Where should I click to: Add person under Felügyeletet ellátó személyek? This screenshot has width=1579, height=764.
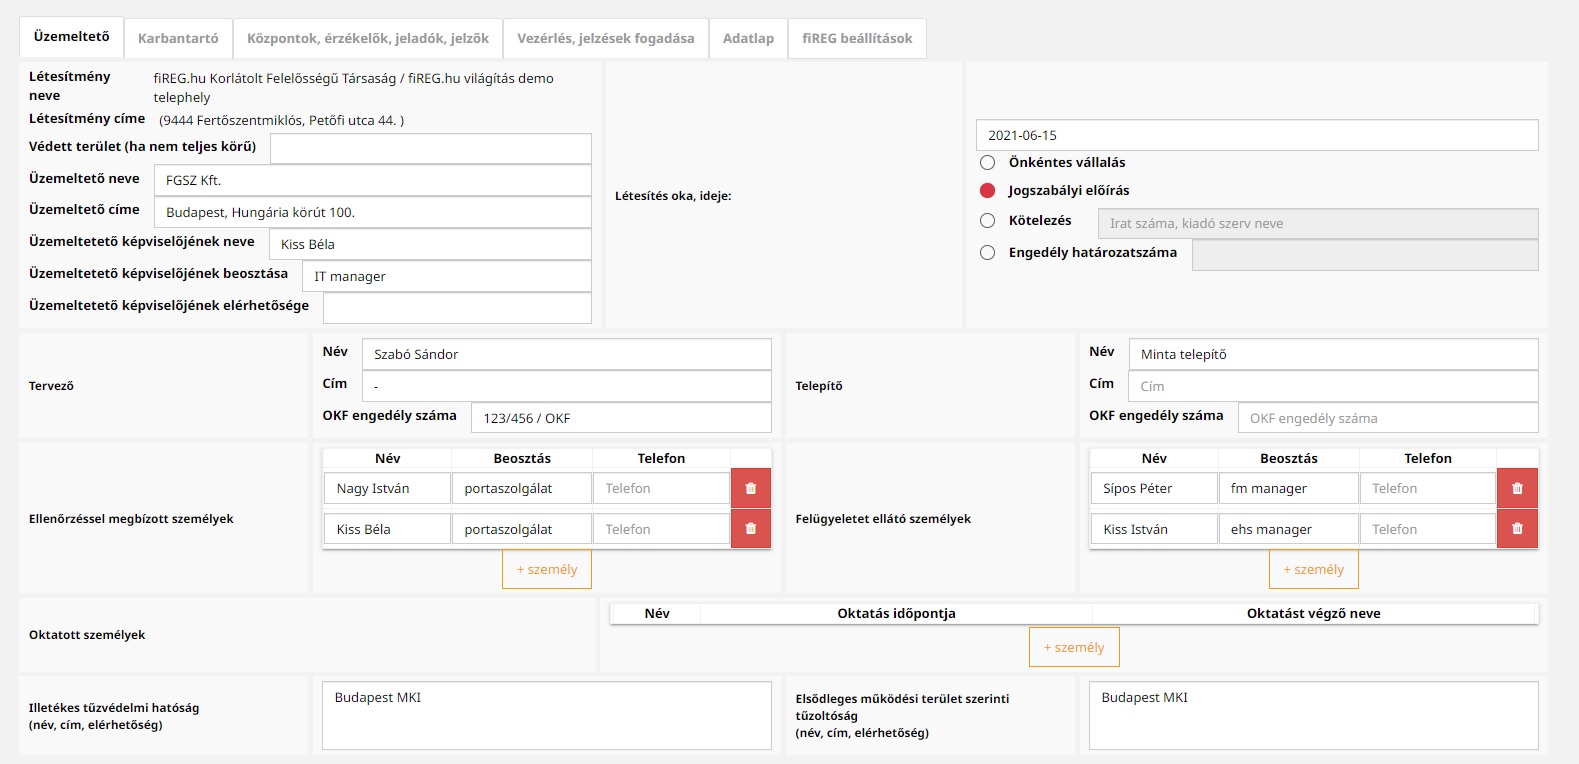tap(1314, 570)
